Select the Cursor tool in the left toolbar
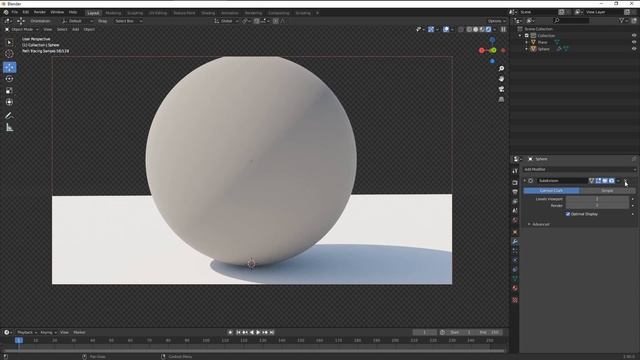The height and width of the screenshot is (360, 640). (x=9, y=53)
